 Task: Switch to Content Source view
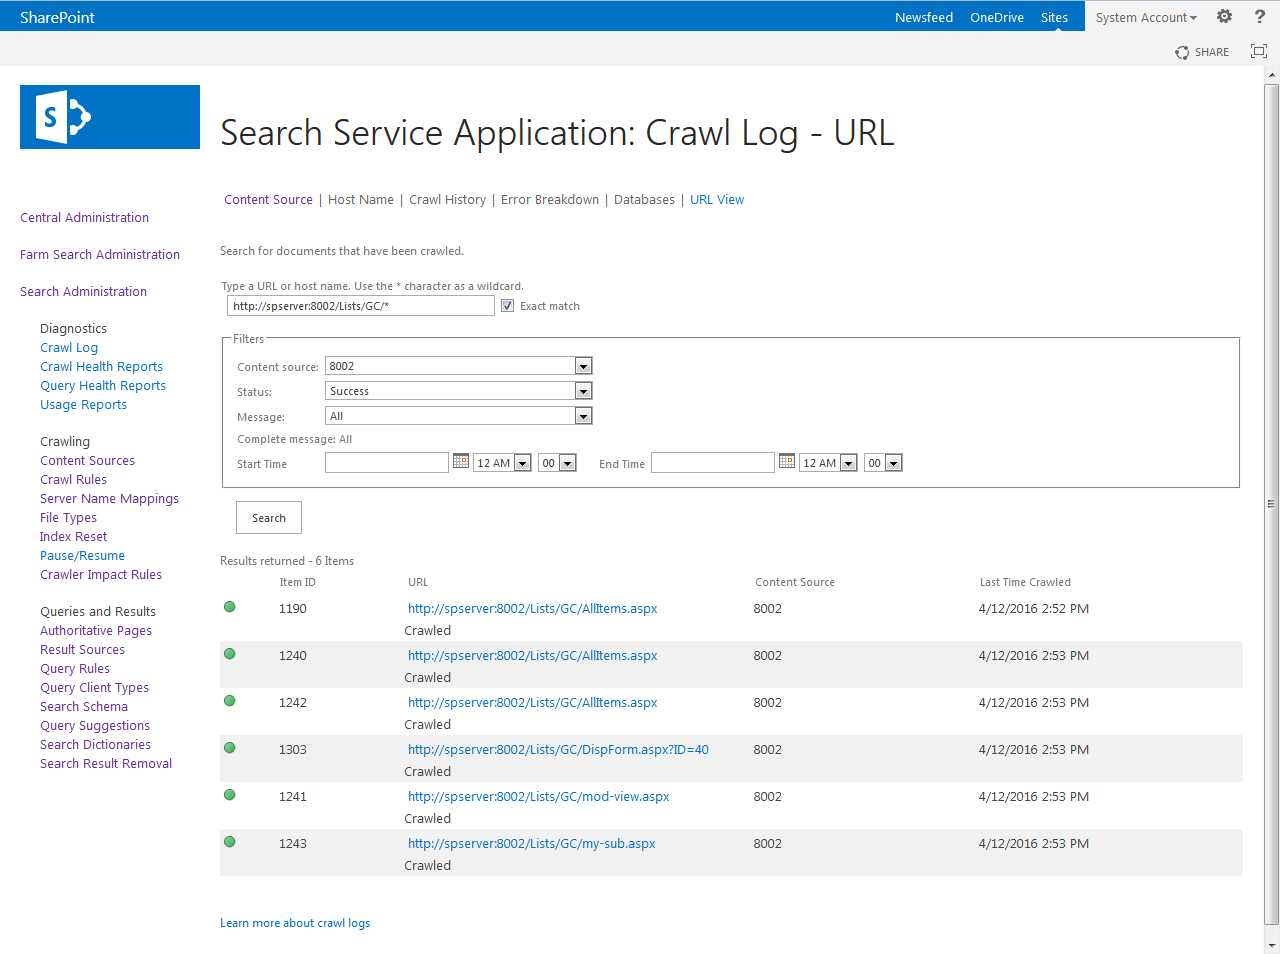coord(268,200)
